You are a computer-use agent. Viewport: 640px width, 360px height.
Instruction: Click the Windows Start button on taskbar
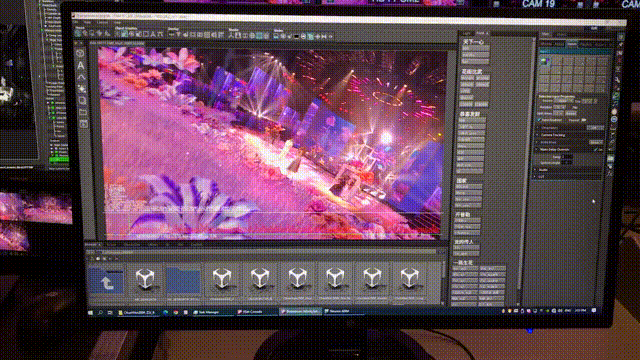(x=91, y=312)
